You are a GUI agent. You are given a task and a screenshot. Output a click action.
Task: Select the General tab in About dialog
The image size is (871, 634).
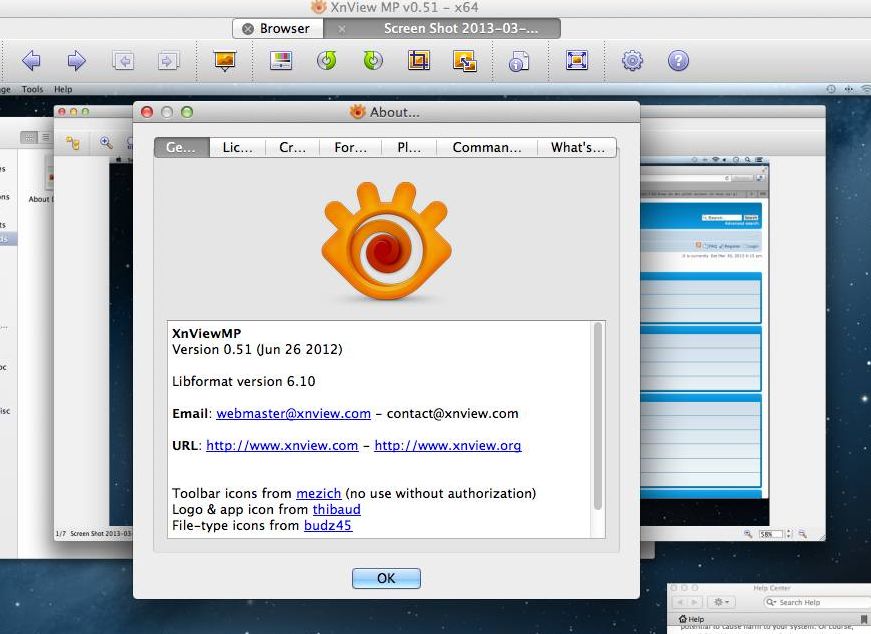click(x=182, y=147)
